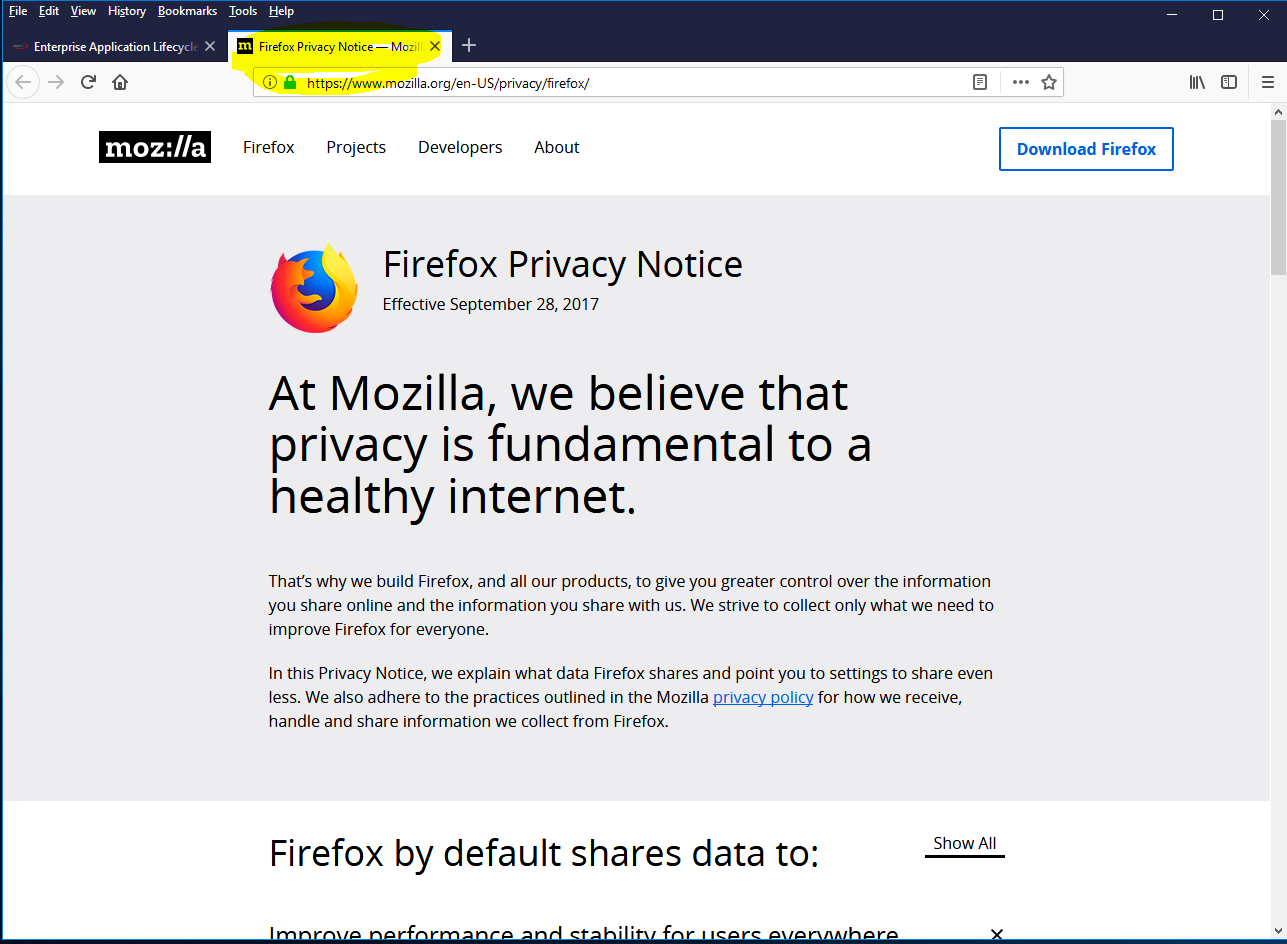Screen dimensions: 1287x944
Task: Open the History menu
Action: click(127, 11)
